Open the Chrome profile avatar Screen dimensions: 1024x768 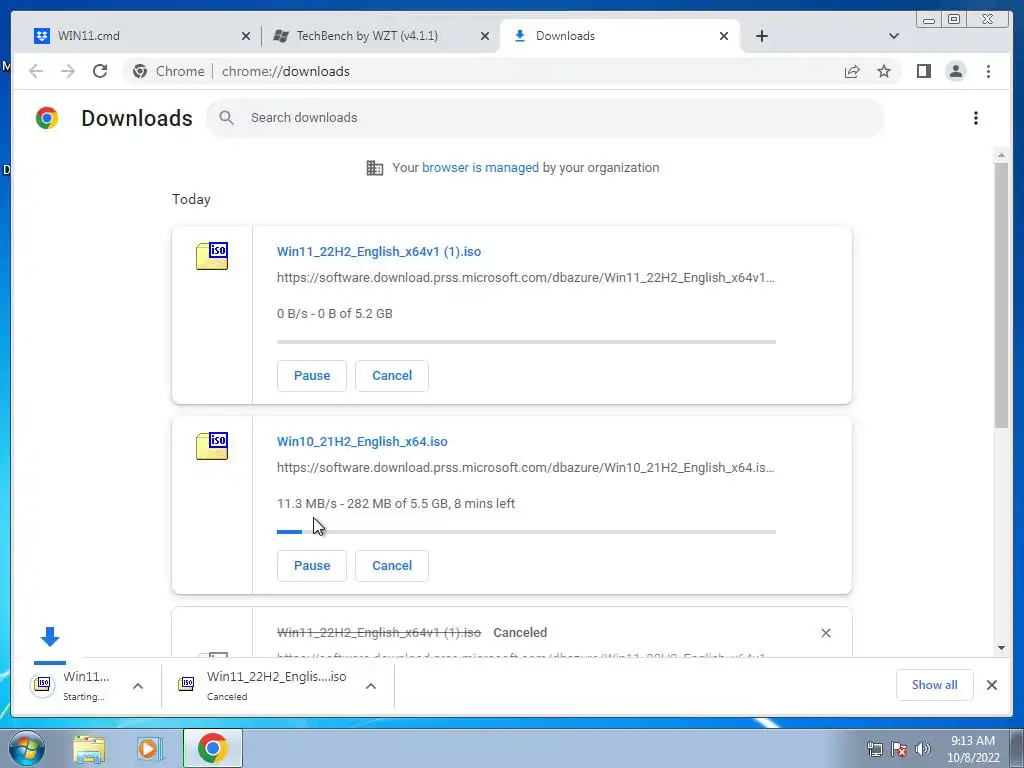955,71
